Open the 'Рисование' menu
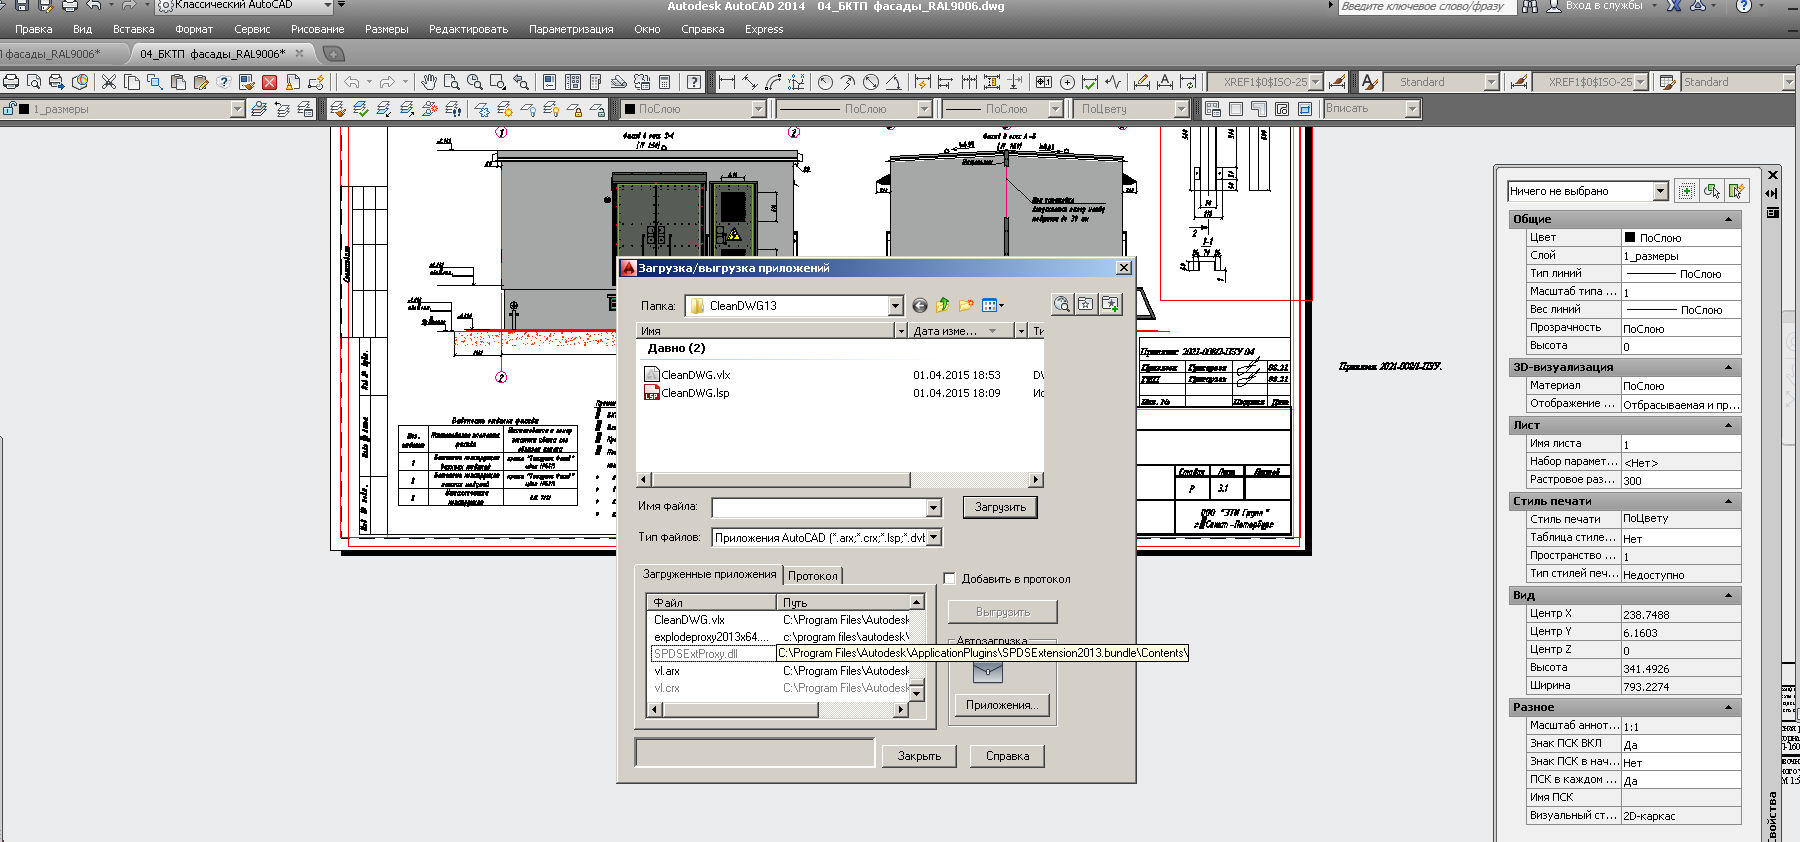The width and height of the screenshot is (1800, 842). click(x=317, y=29)
